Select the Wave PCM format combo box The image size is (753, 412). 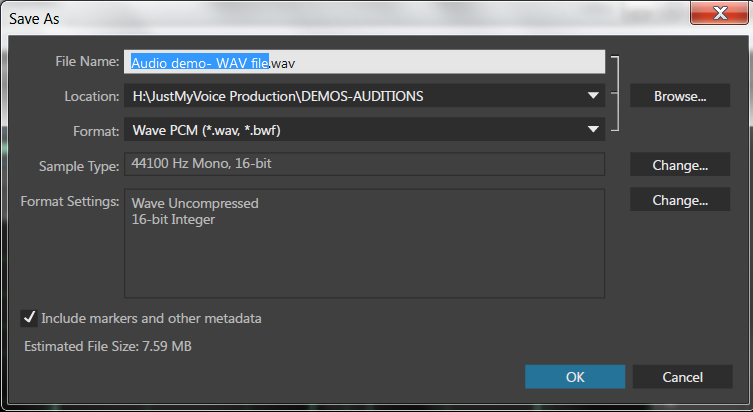(x=364, y=129)
